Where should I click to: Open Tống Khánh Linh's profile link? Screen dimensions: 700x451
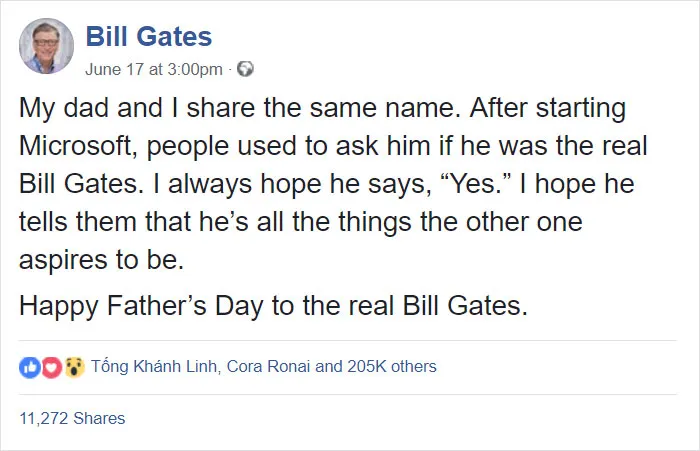[154, 366]
